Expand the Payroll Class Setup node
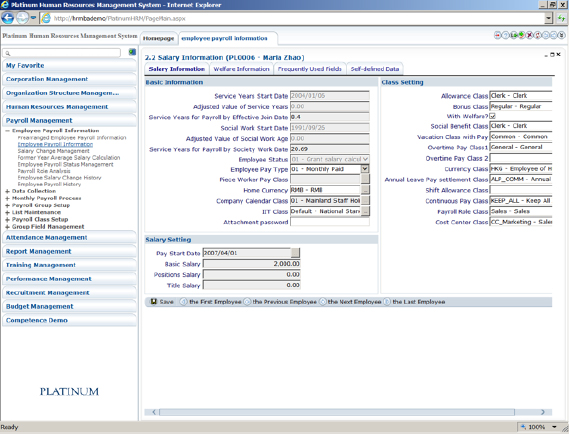The height and width of the screenshot is (434, 569). (7, 220)
